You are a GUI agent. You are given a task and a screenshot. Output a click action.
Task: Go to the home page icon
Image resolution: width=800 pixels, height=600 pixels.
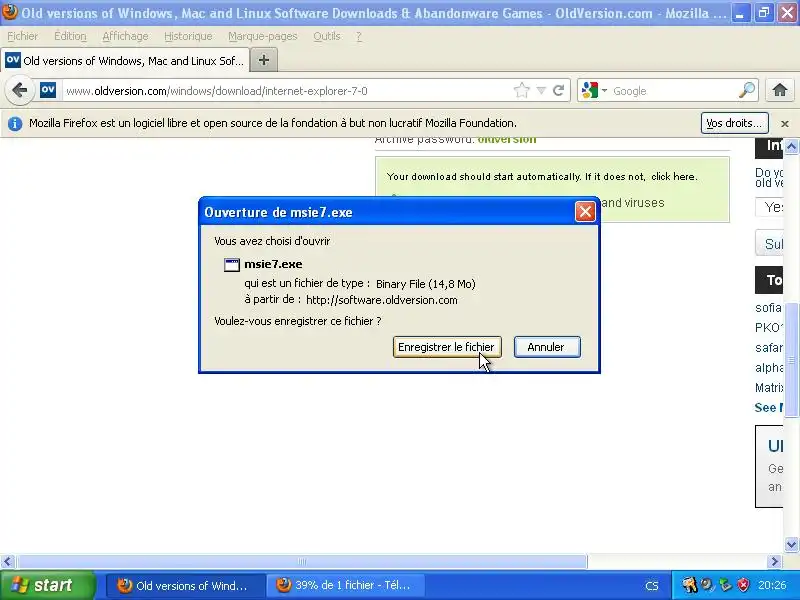[779, 90]
